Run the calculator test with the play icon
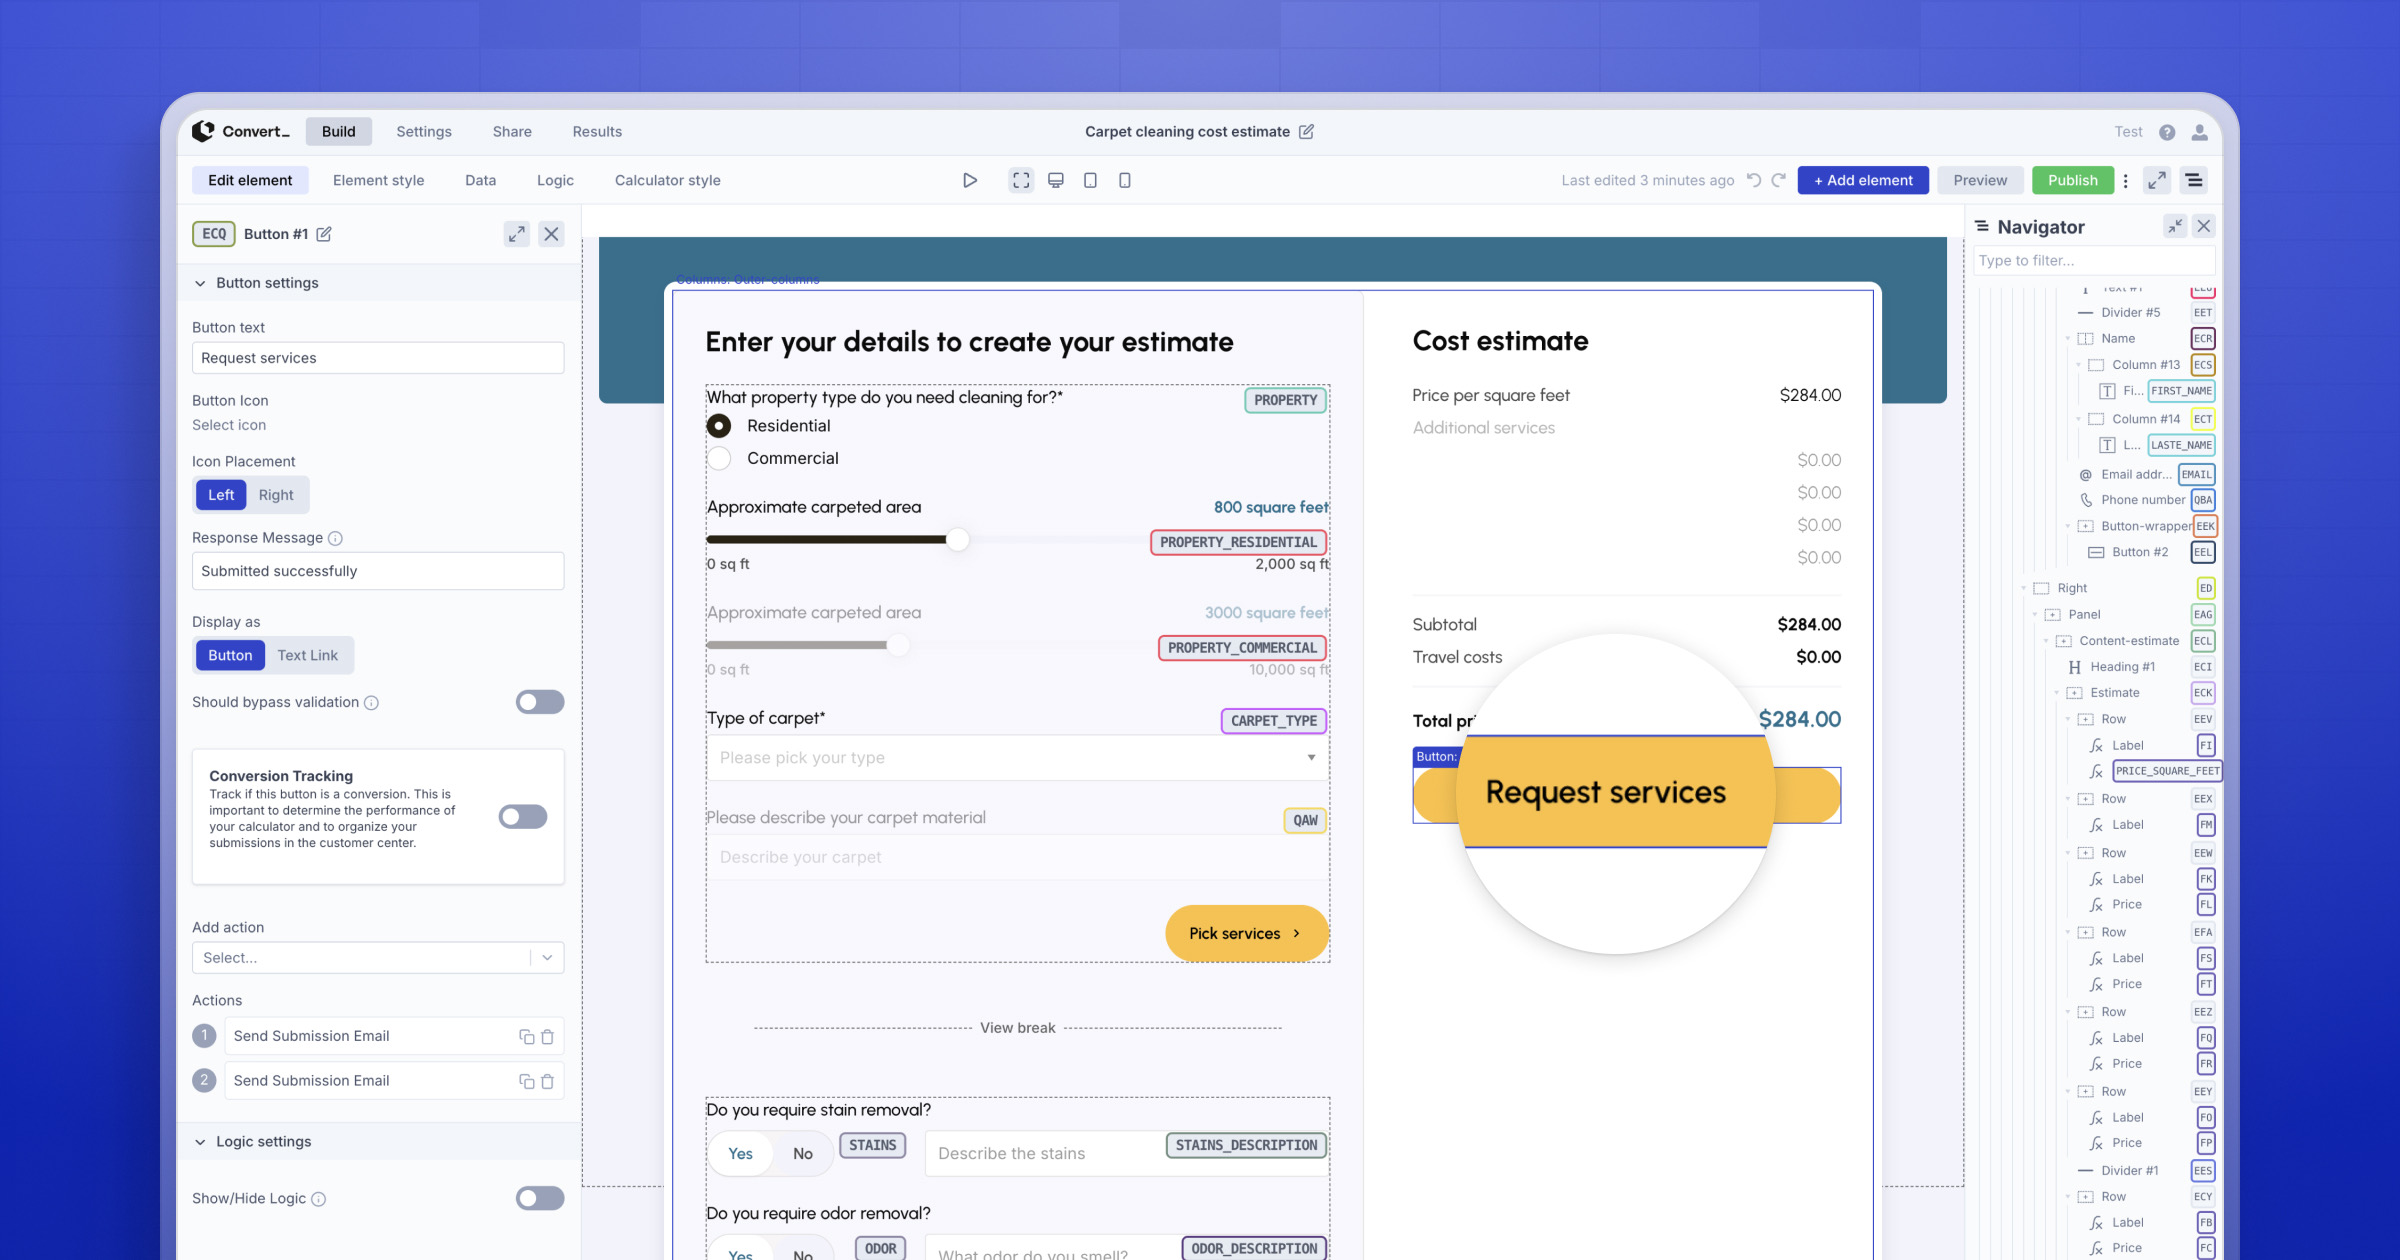 point(969,180)
